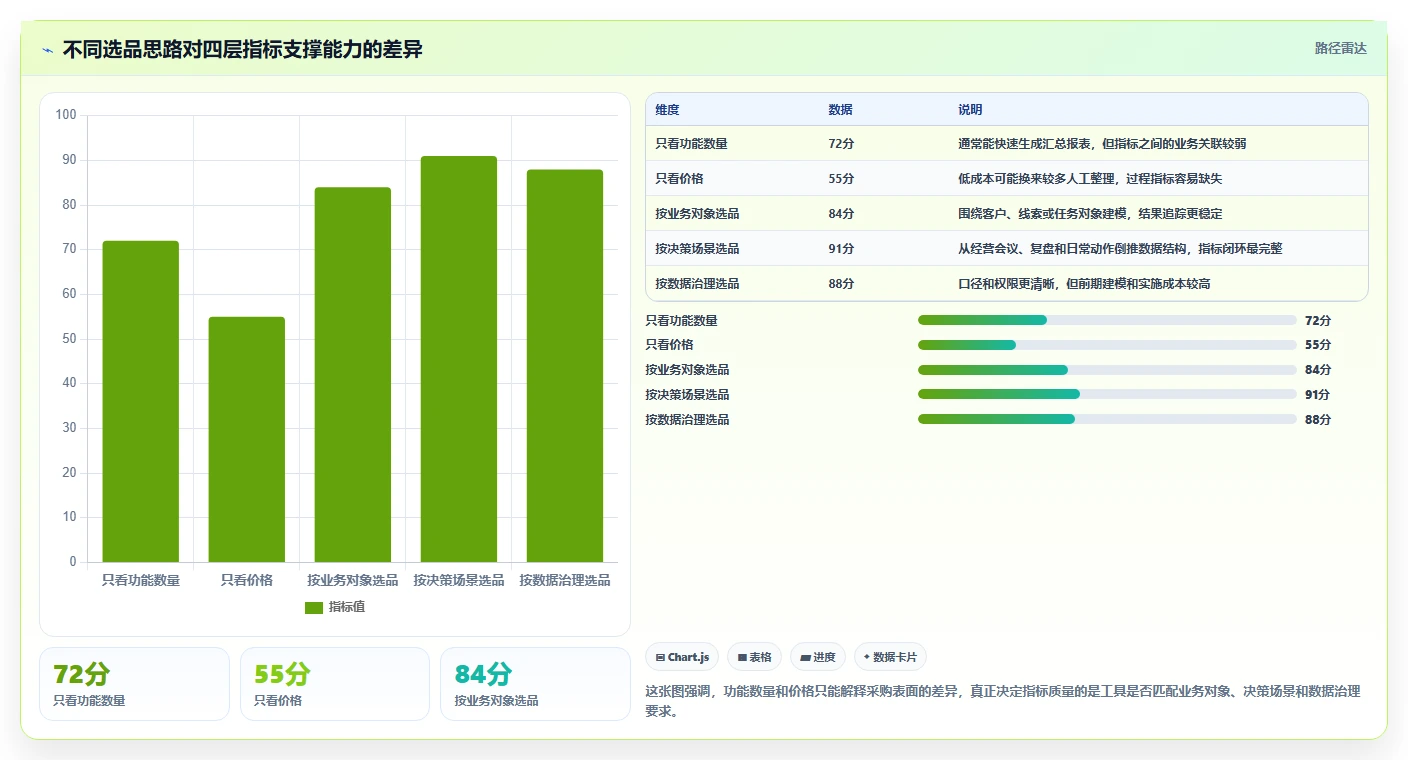Click the 按数据治理选品 bar in the chart
The height and width of the screenshot is (760, 1408).
[565, 366]
